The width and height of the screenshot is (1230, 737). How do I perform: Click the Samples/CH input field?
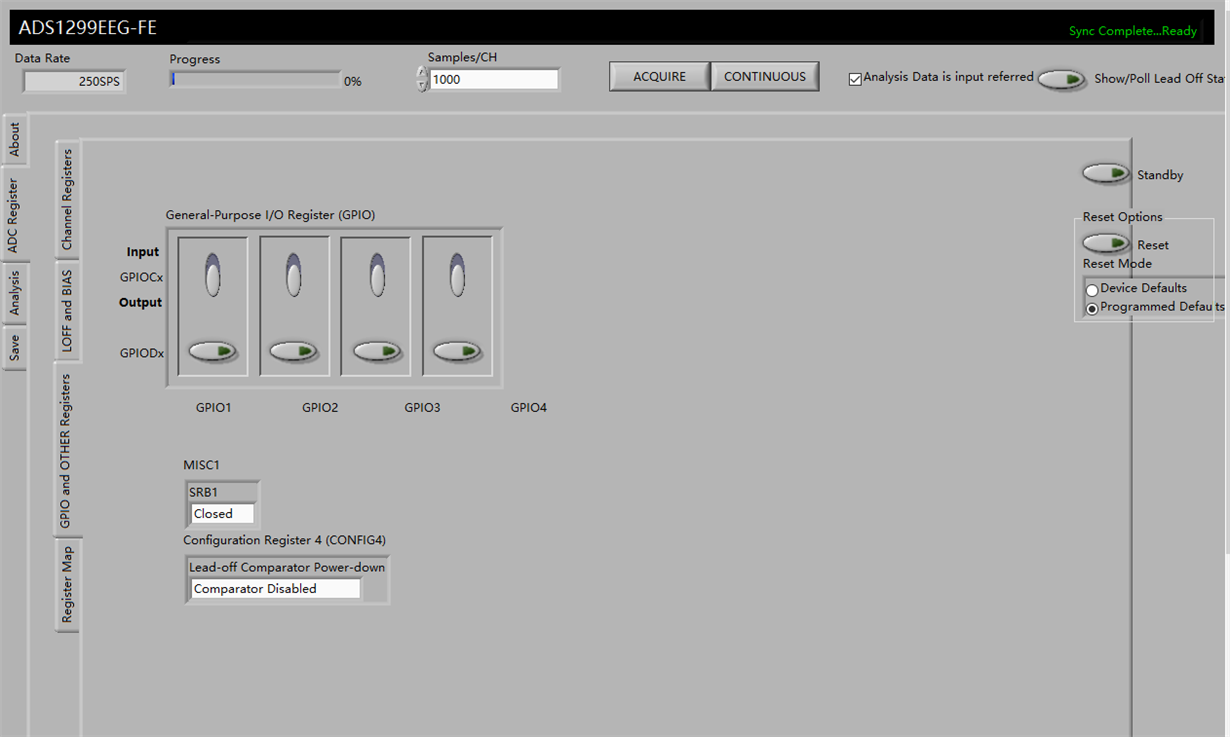pyautogui.click(x=494, y=79)
